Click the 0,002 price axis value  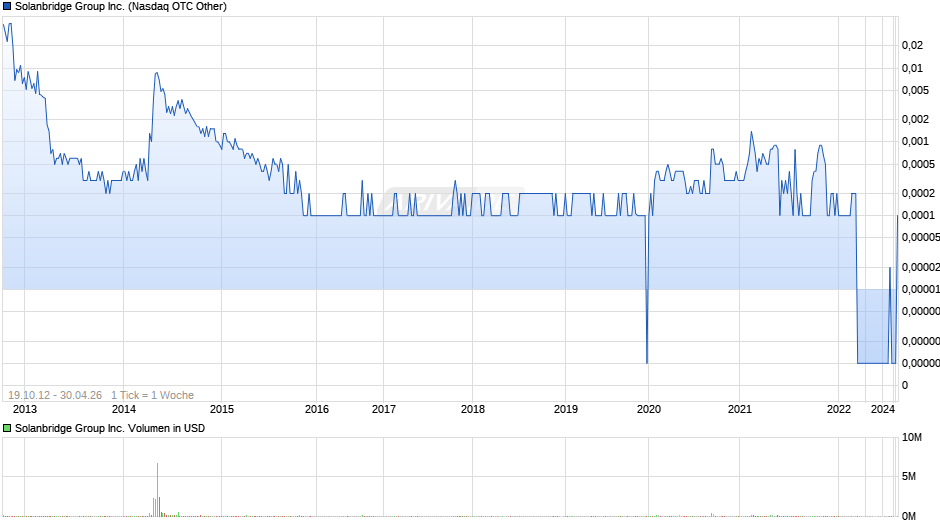[x=915, y=119]
